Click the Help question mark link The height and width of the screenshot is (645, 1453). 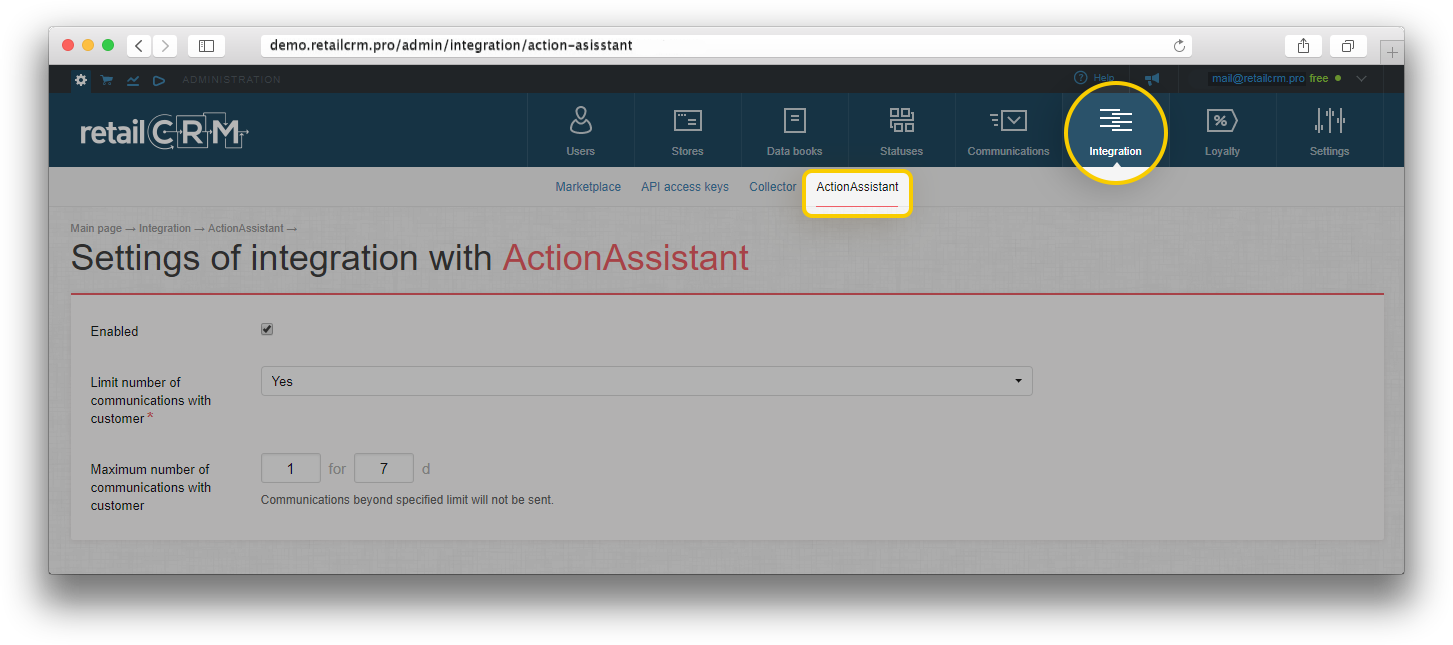[x=1094, y=78]
